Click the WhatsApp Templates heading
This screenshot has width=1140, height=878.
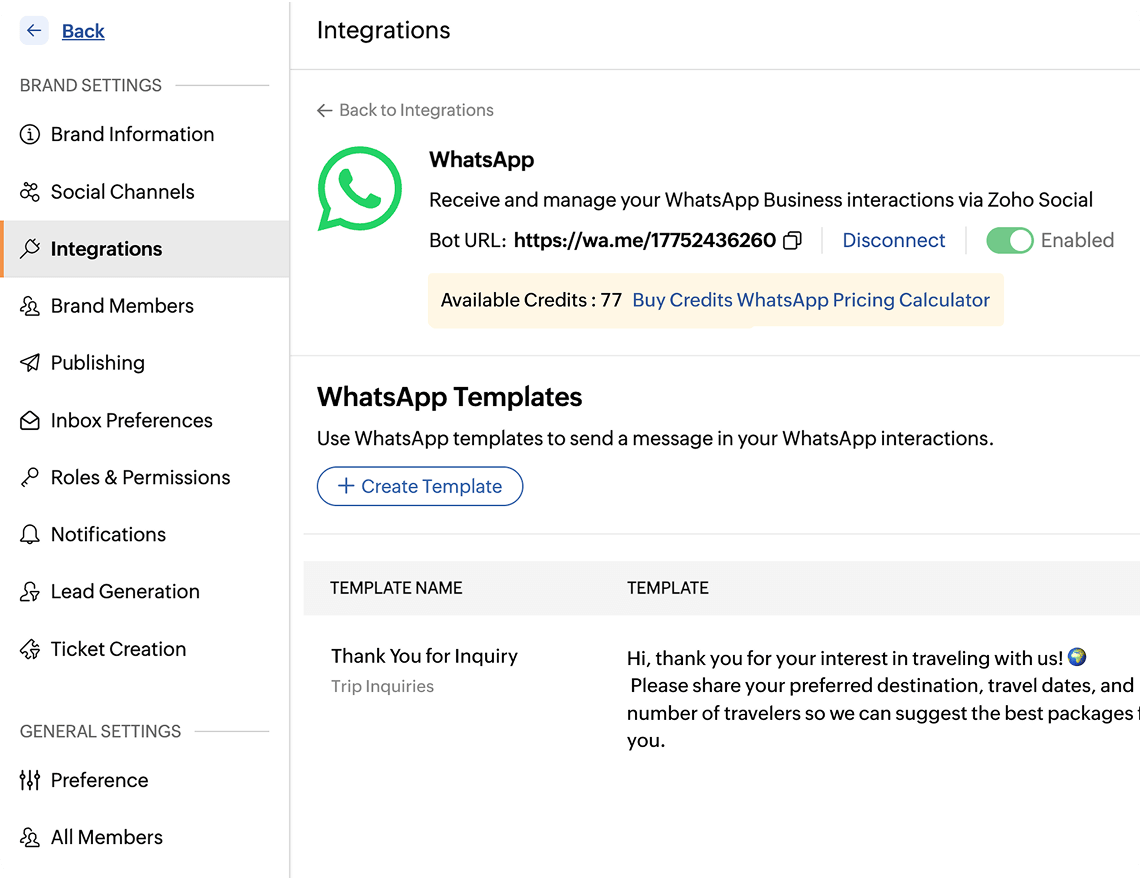[x=449, y=397]
